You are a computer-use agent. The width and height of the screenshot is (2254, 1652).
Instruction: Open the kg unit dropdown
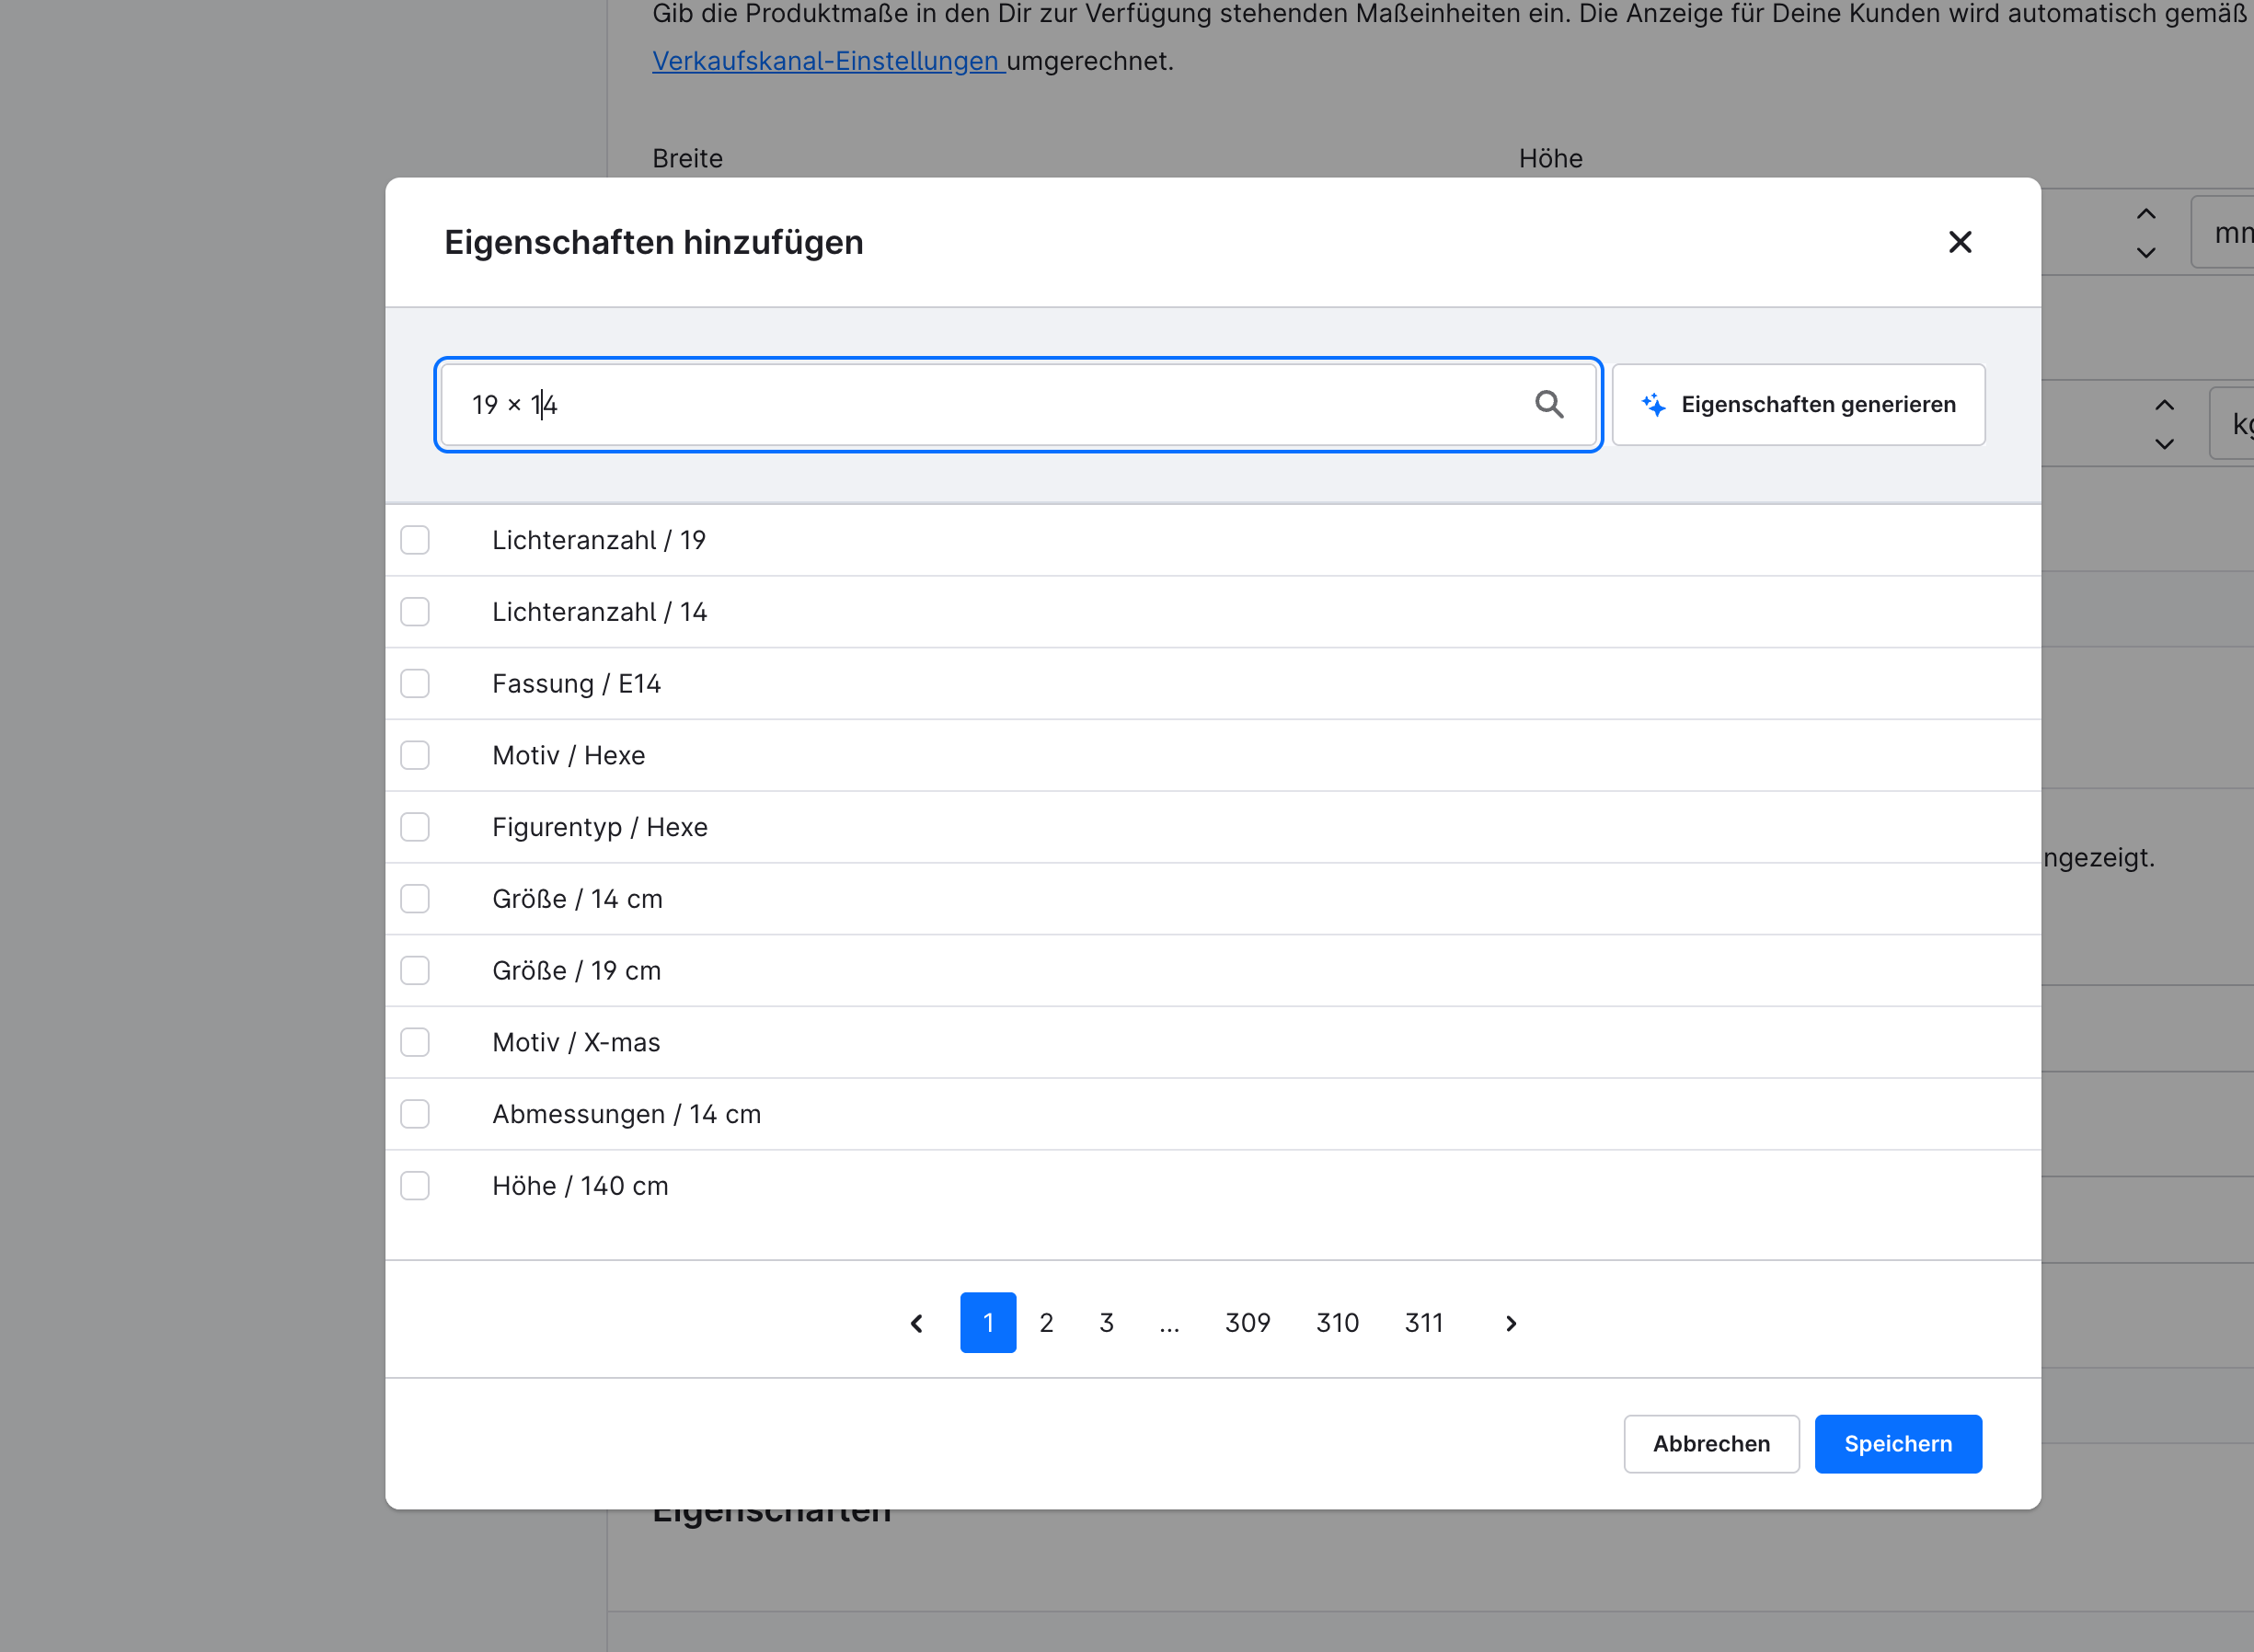click(x=2232, y=423)
